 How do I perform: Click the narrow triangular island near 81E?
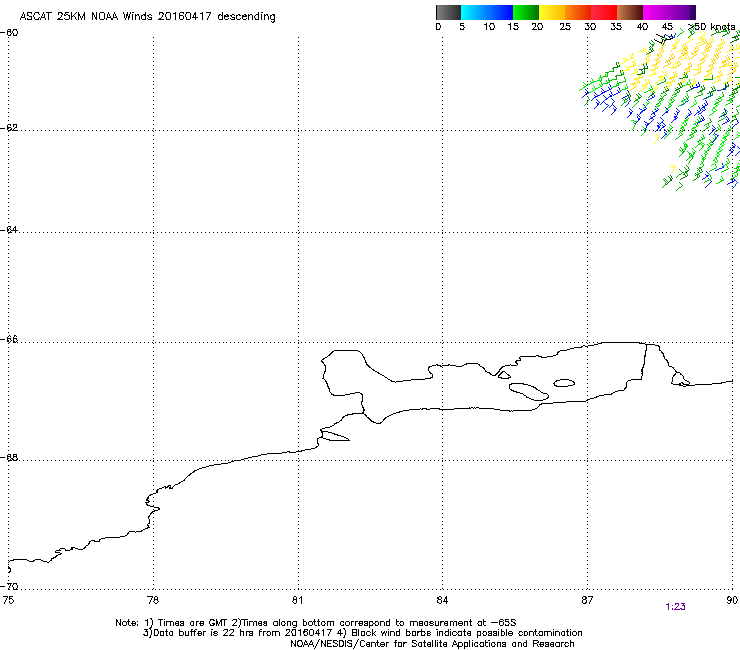[x=335, y=436]
